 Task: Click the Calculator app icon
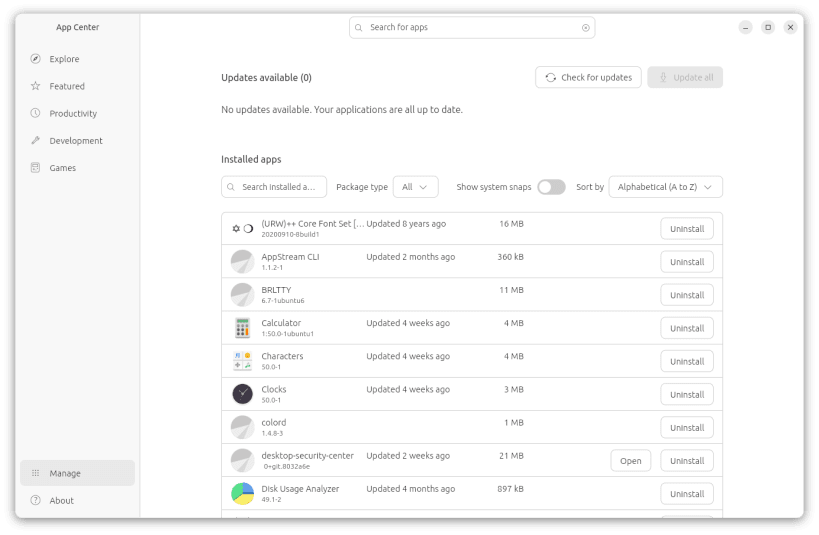[x=242, y=328]
